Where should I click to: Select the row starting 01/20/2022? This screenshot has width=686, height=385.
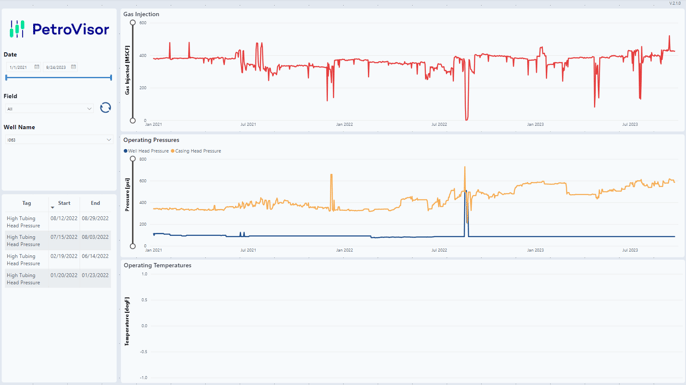click(x=58, y=279)
